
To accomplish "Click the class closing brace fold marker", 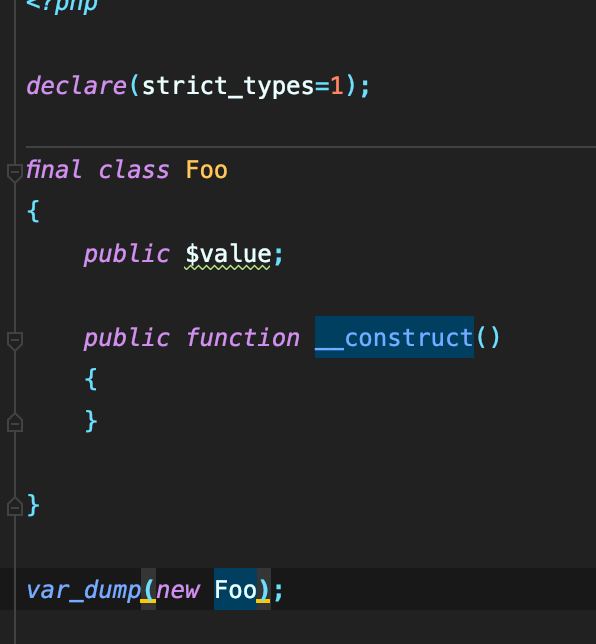I will [15, 506].
